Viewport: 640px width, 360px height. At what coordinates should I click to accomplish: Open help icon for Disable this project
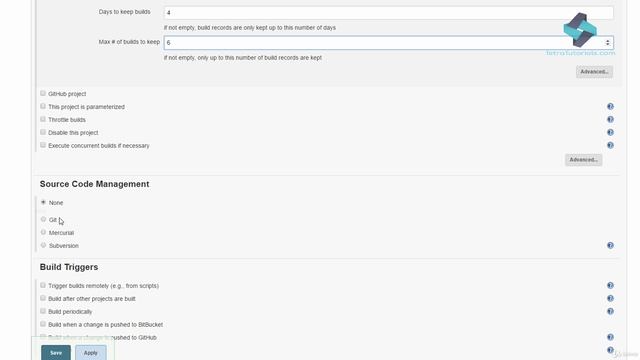610,133
